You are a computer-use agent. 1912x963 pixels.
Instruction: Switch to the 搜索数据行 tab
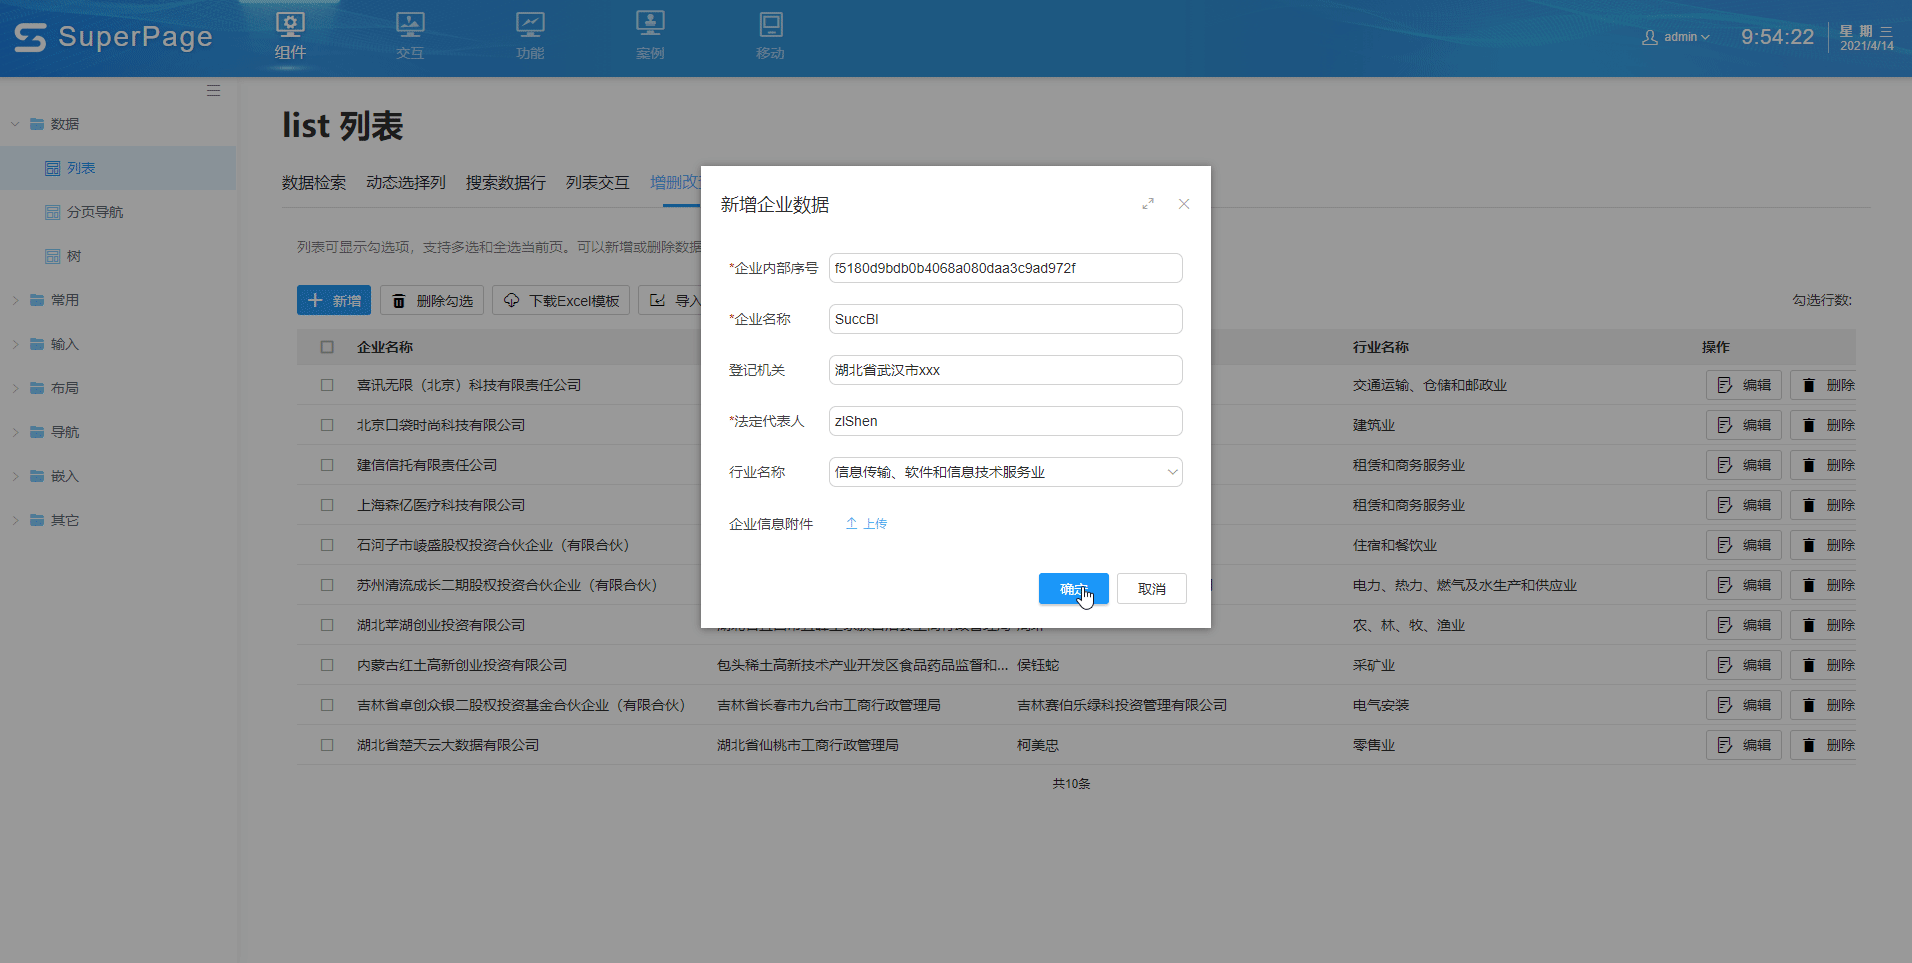[x=505, y=183]
